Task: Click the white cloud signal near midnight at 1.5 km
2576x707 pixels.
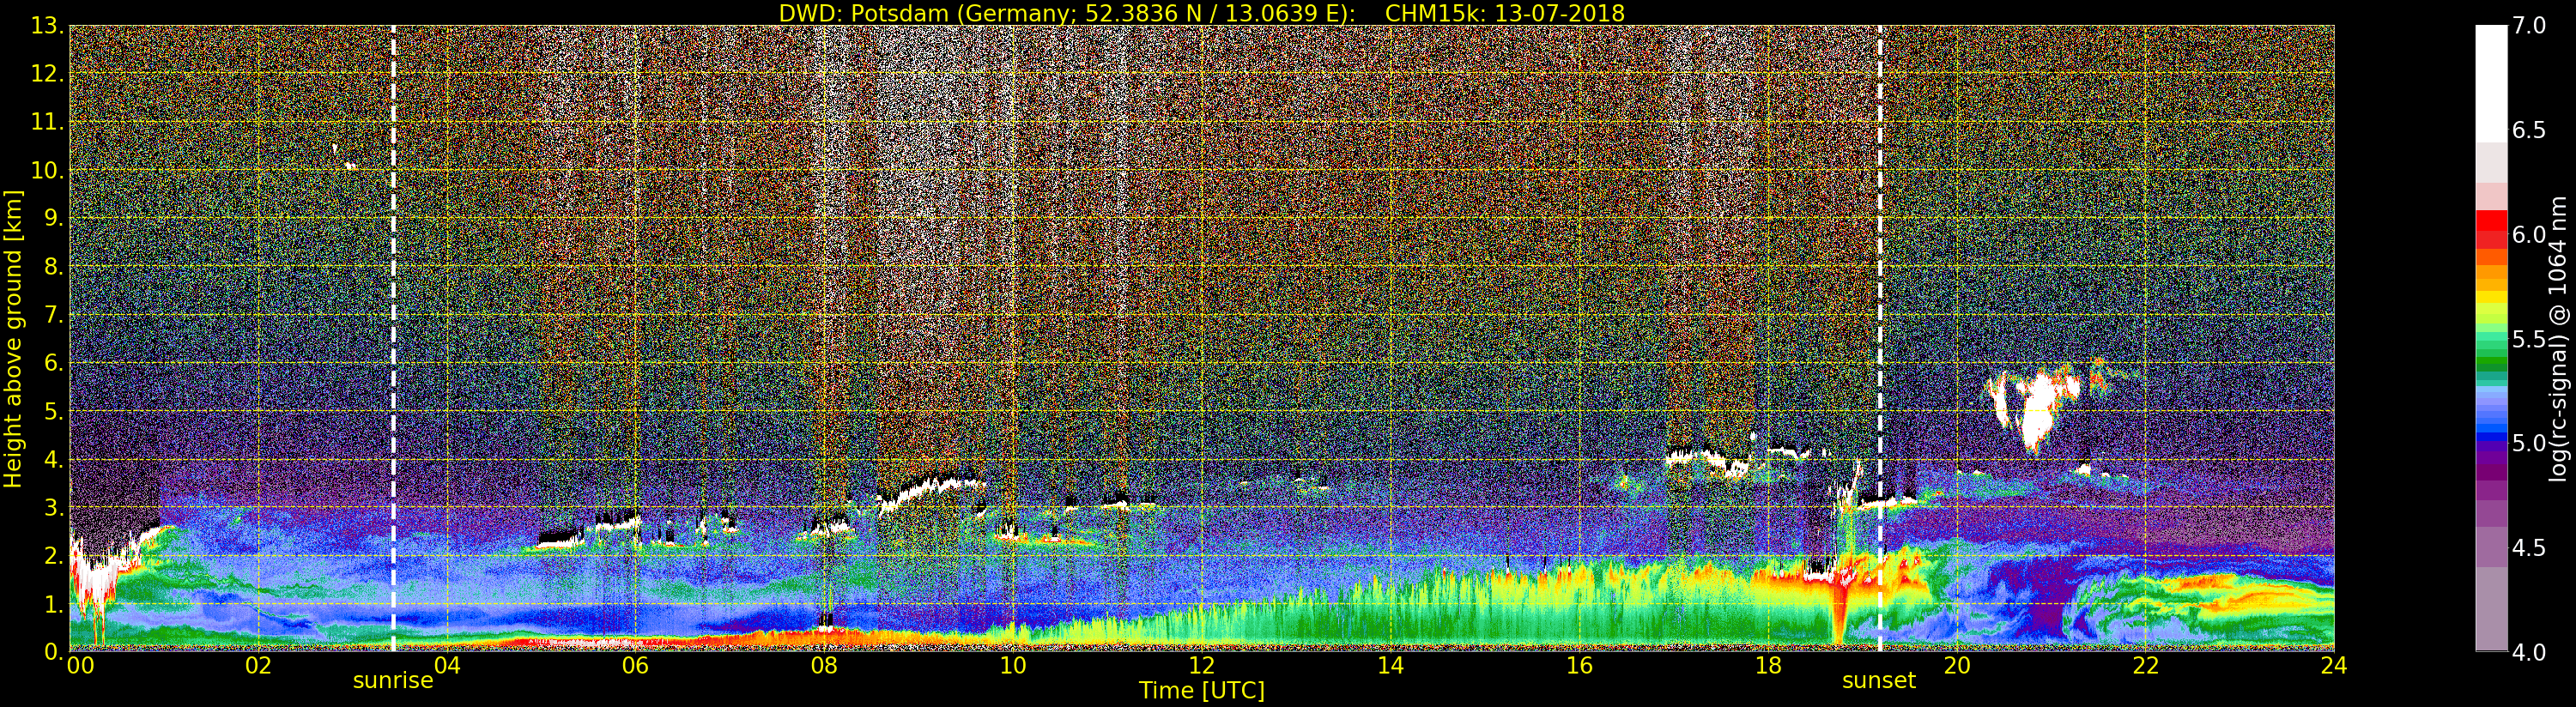Action: 96,584
